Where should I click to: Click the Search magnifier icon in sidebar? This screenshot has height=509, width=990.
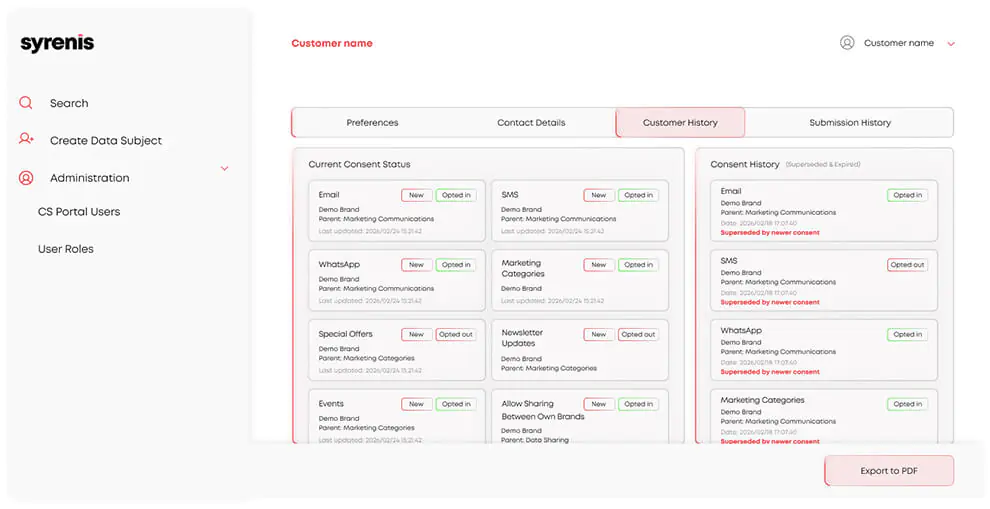click(25, 103)
